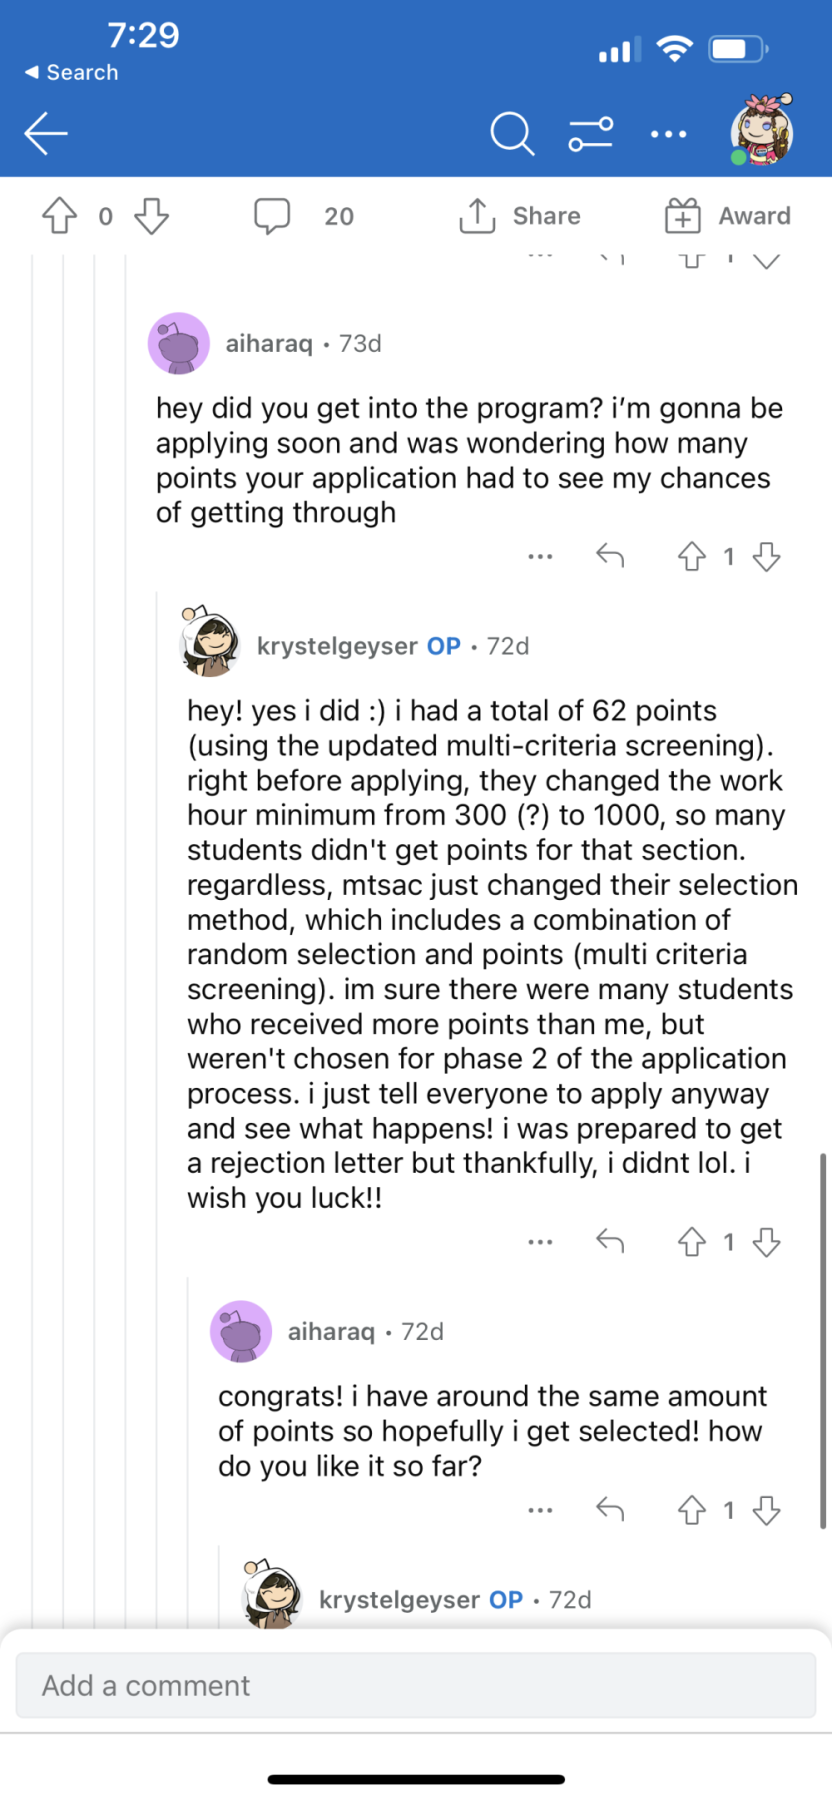Tap the Add a comment field
Image resolution: width=832 pixels, height=1800 pixels.
pyautogui.click(x=416, y=1686)
